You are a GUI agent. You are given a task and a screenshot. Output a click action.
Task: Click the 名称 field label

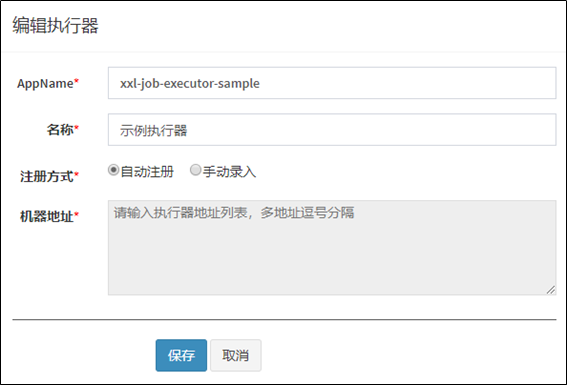(x=60, y=129)
